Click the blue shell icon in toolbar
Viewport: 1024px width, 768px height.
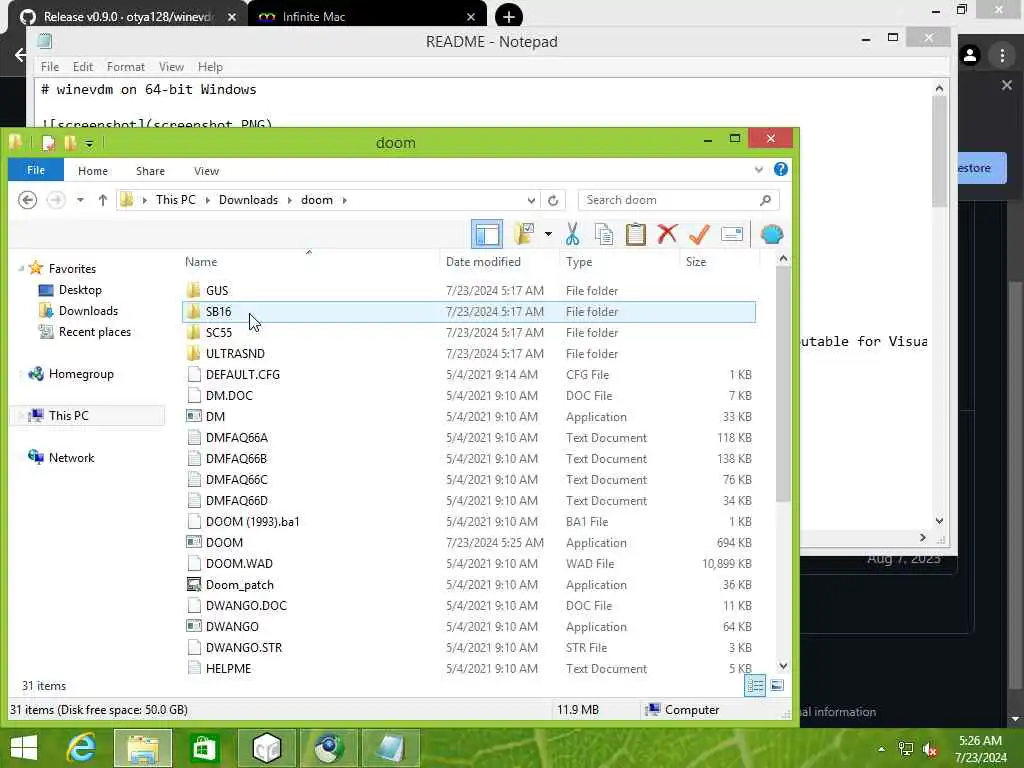pyautogui.click(x=772, y=234)
